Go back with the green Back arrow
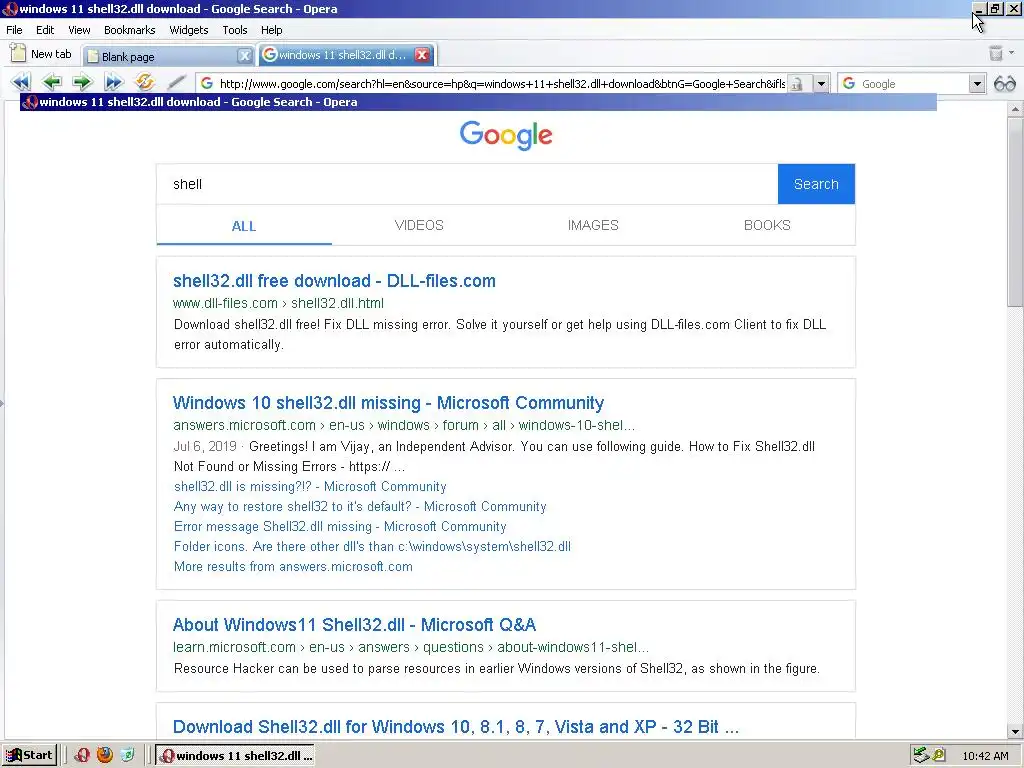The image size is (1024, 768). coord(52,82)
